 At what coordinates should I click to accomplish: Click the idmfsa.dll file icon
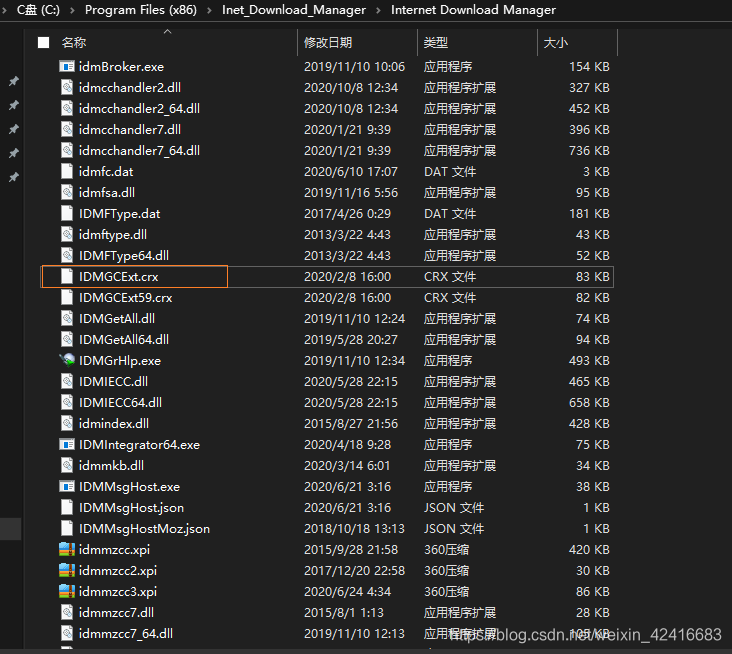[x=67, y=193]
